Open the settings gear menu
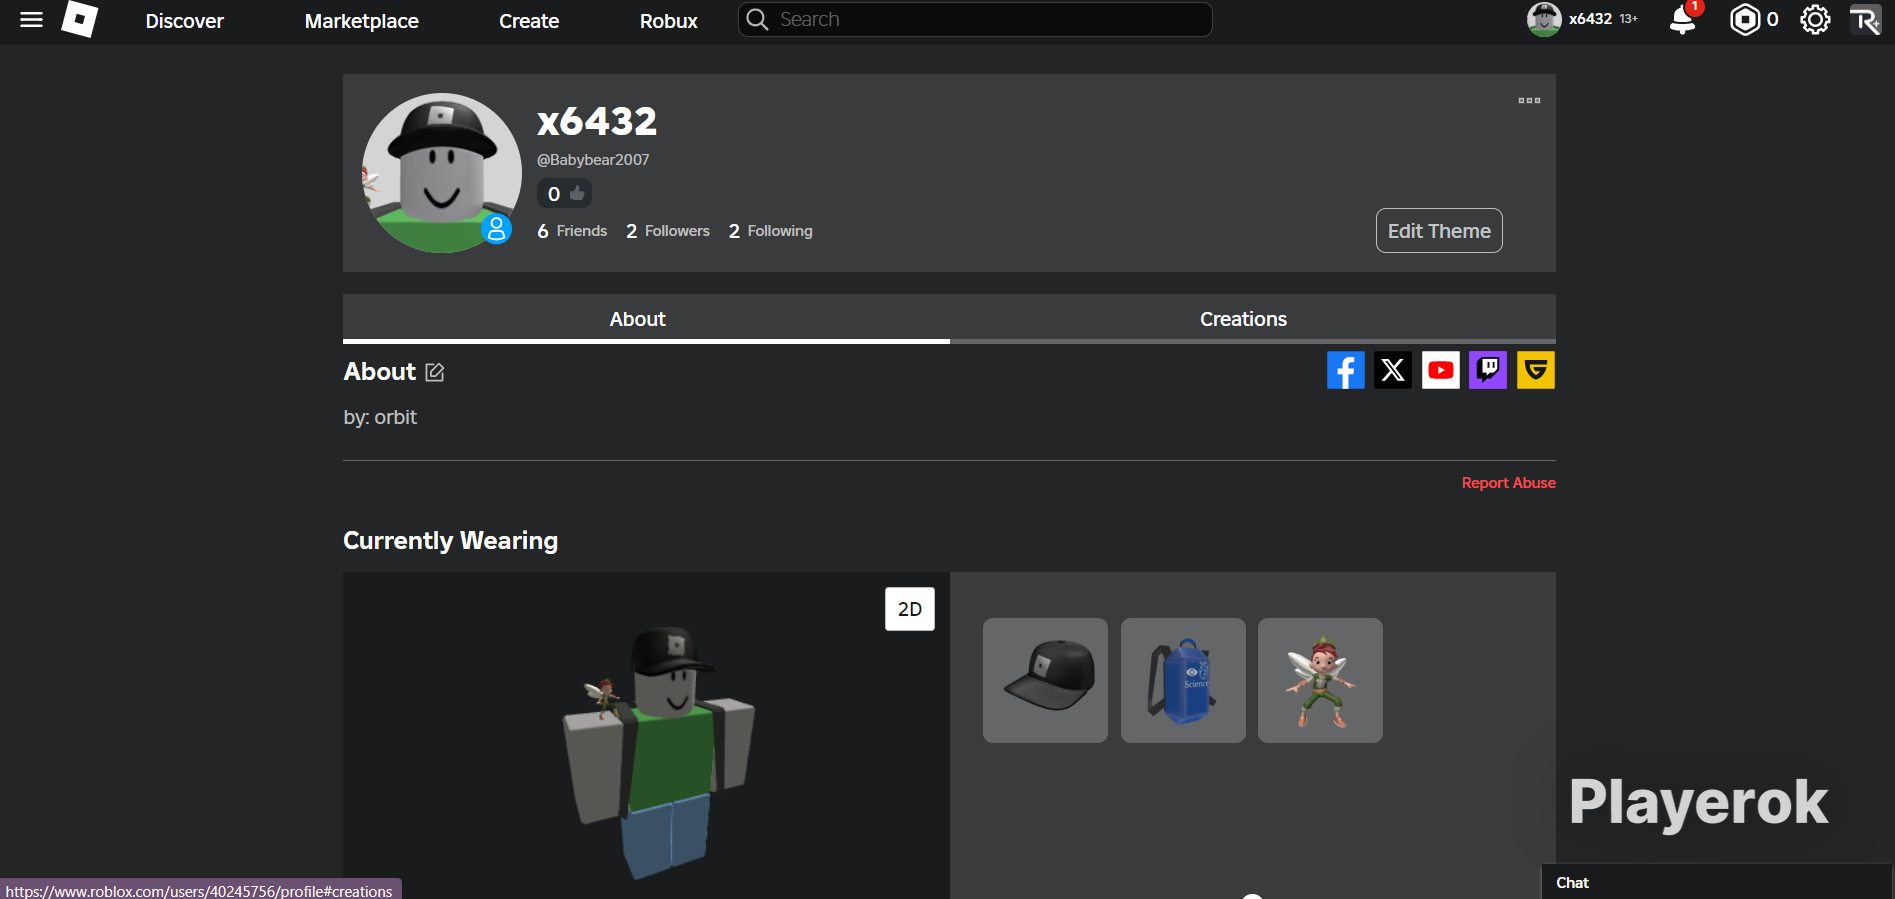This screenshot has height=899, width=1895. pos(1815,20)
